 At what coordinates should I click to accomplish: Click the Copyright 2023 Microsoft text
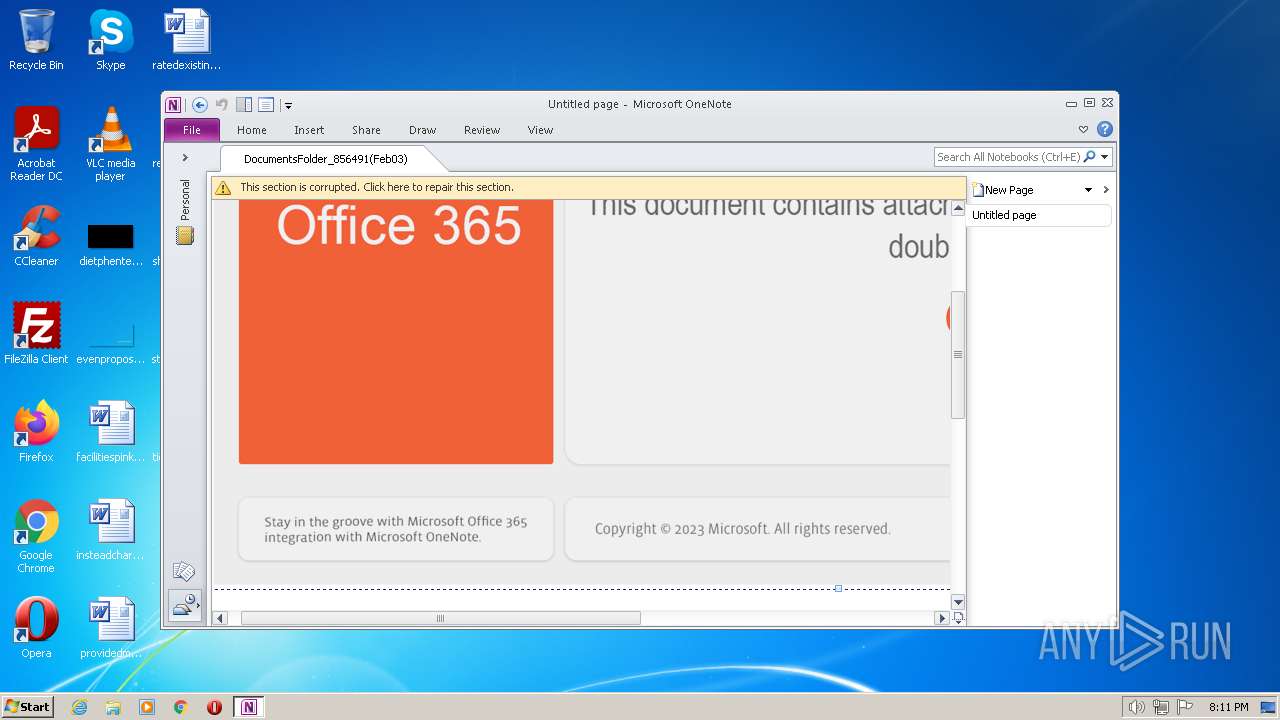click(743, 529)
